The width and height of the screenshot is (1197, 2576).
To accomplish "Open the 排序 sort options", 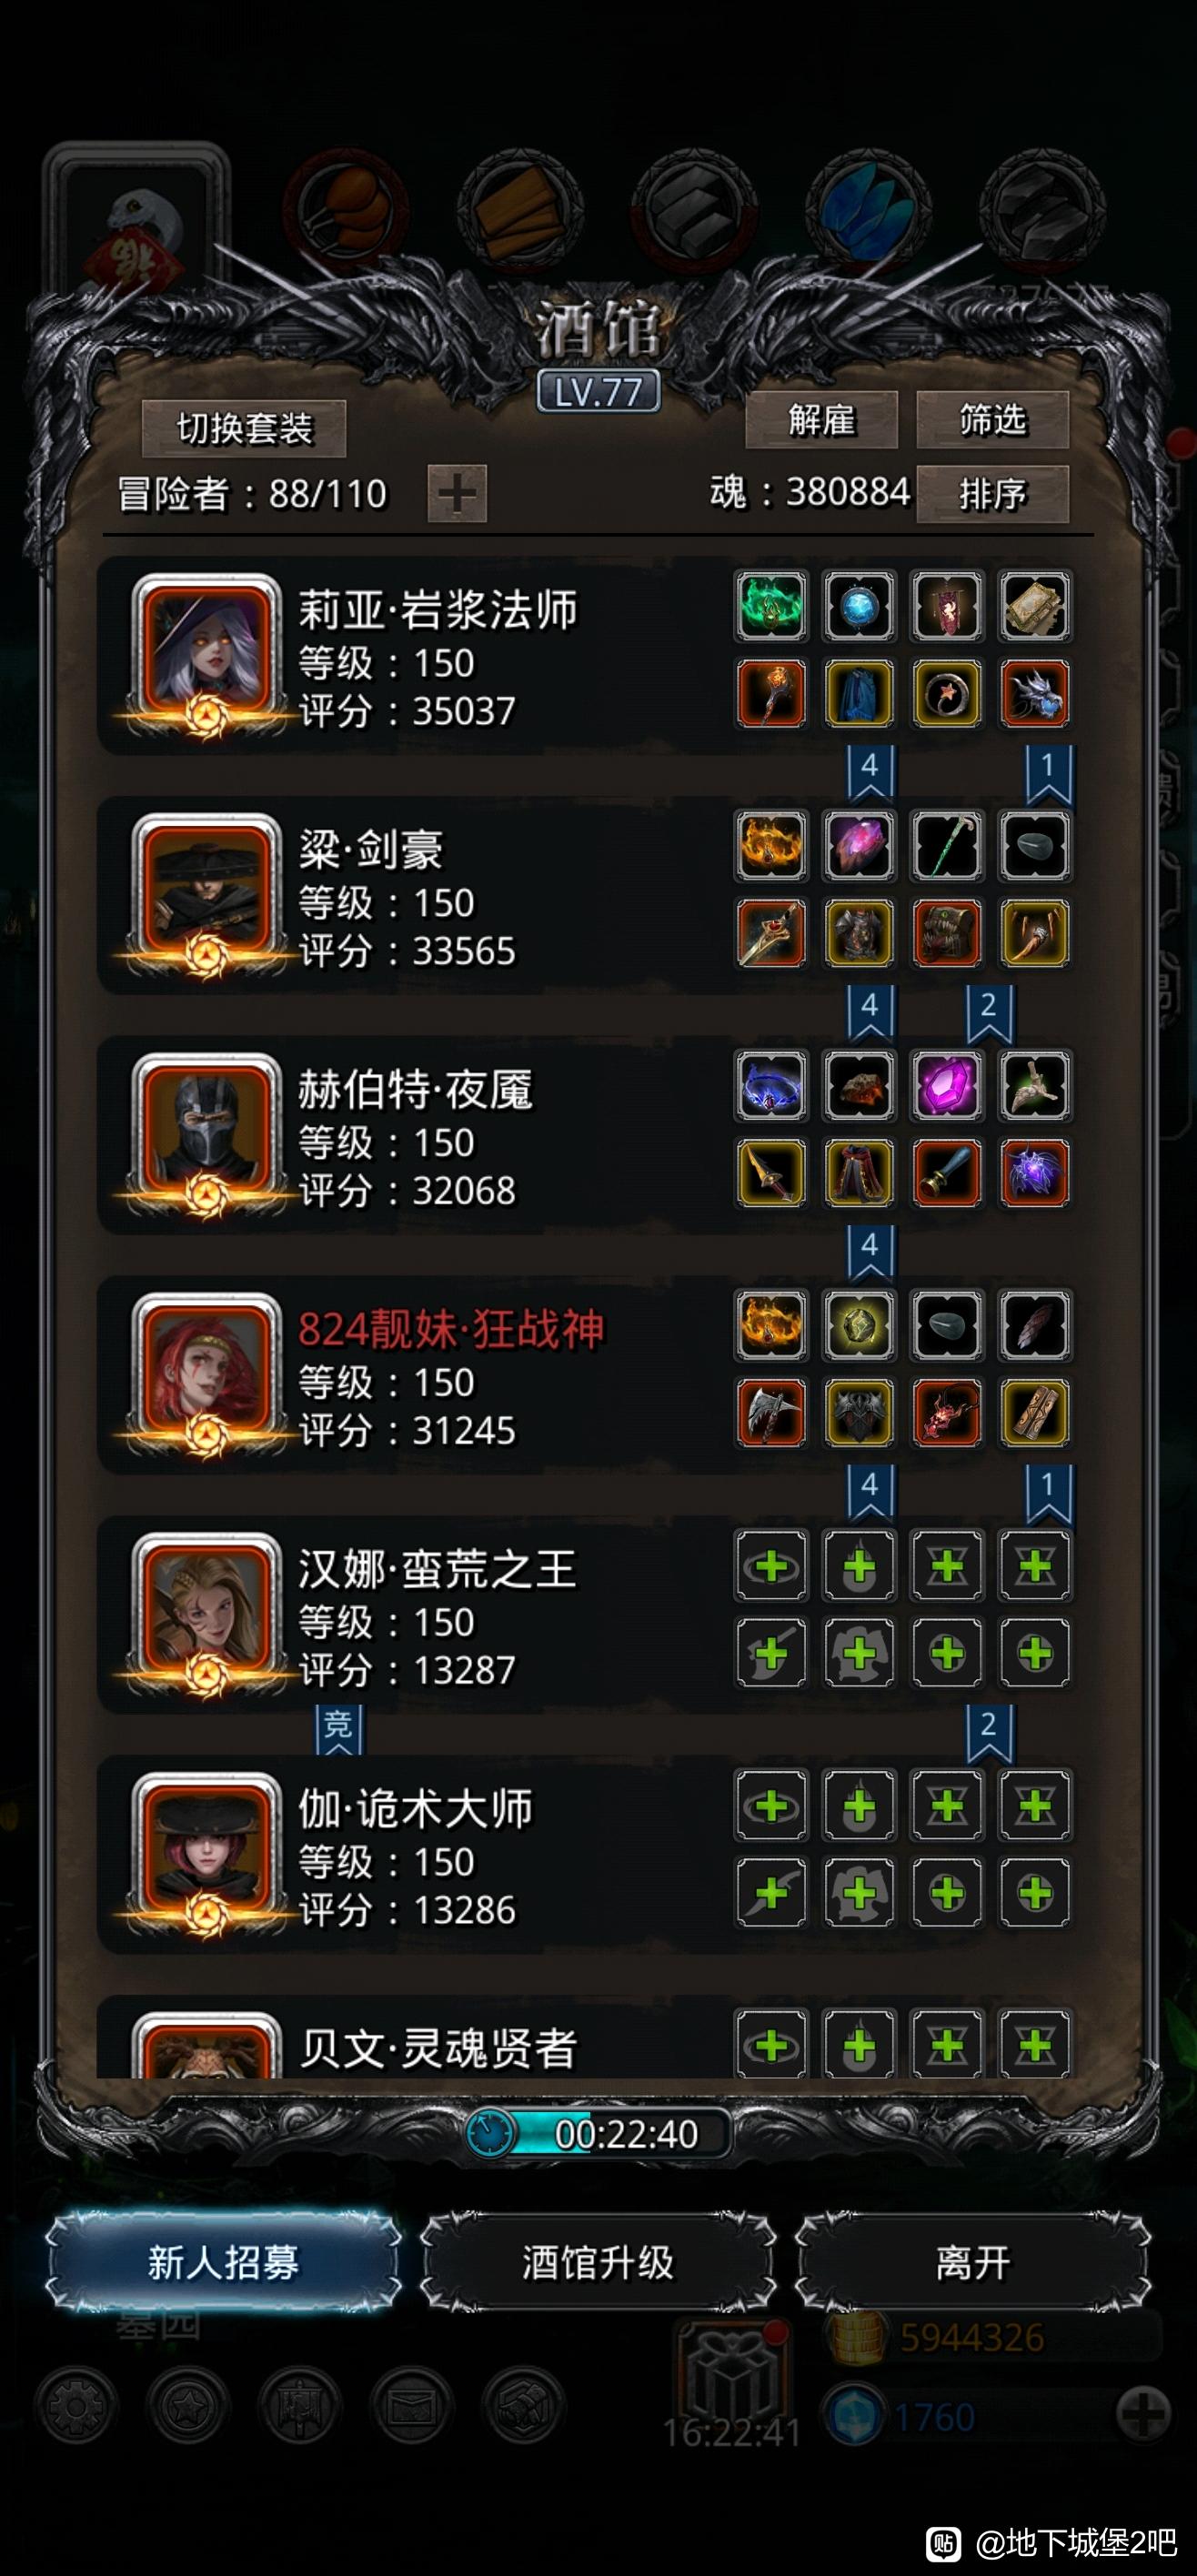I will (992, 494).
